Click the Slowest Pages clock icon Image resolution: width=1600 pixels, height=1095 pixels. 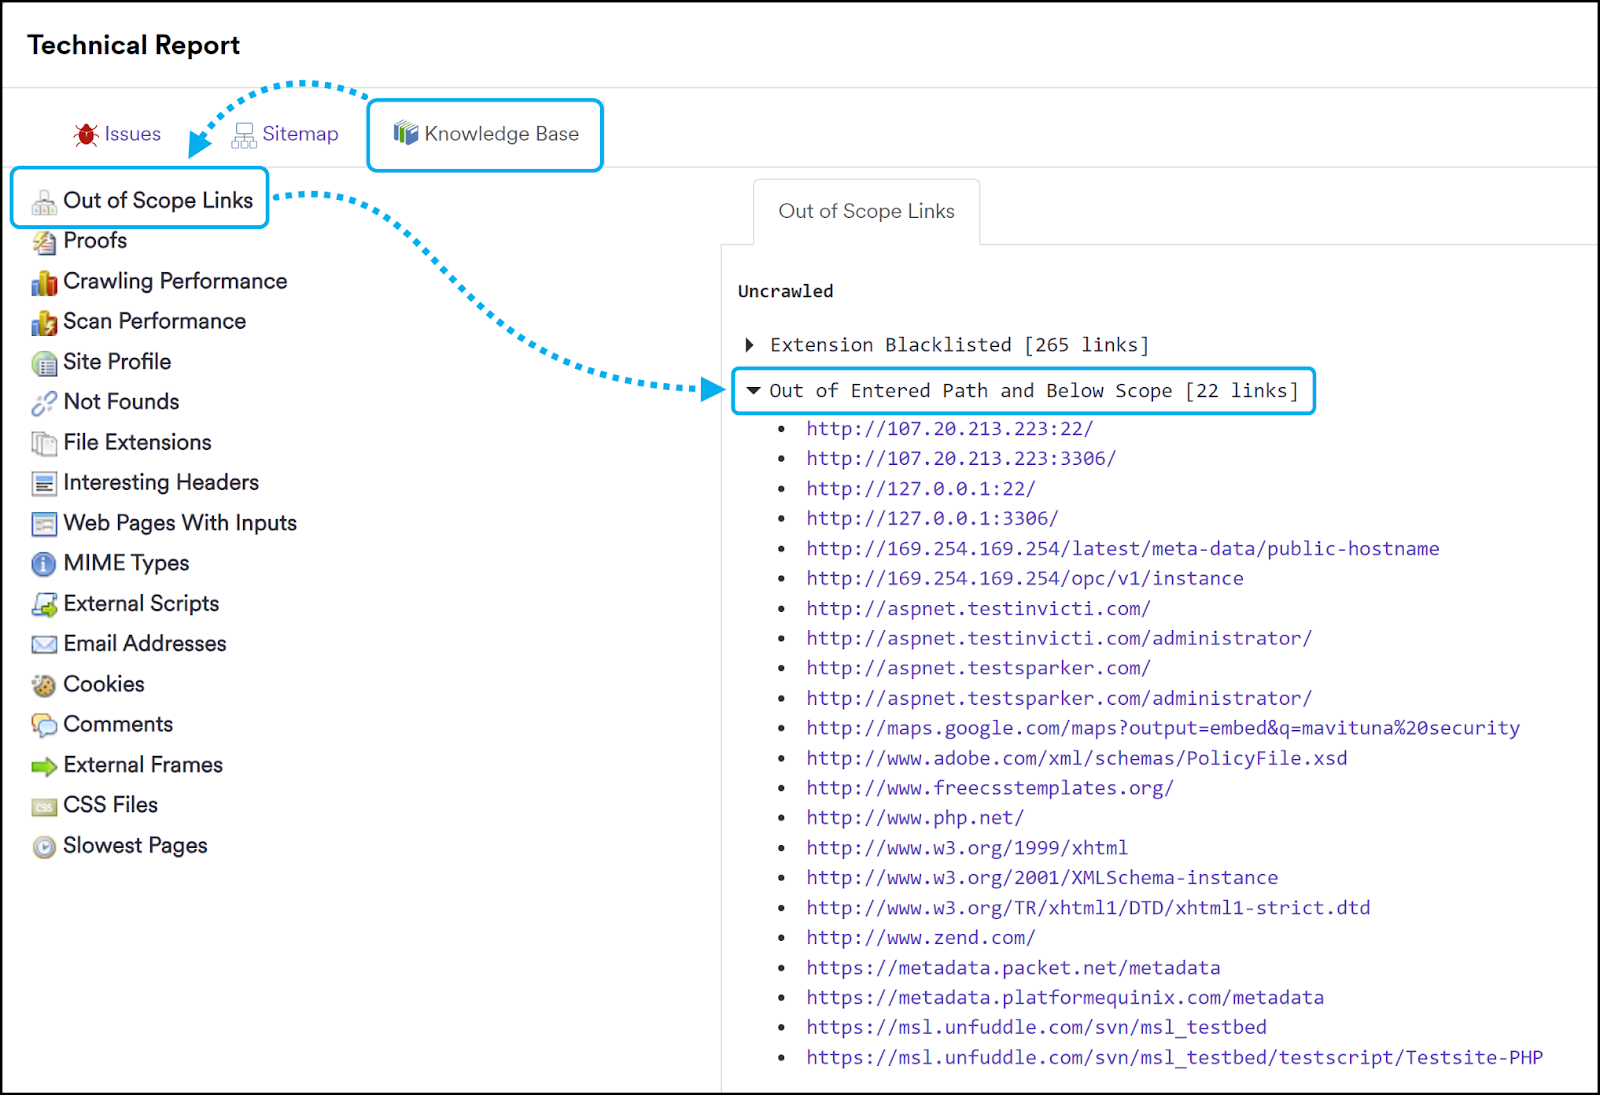44,847
